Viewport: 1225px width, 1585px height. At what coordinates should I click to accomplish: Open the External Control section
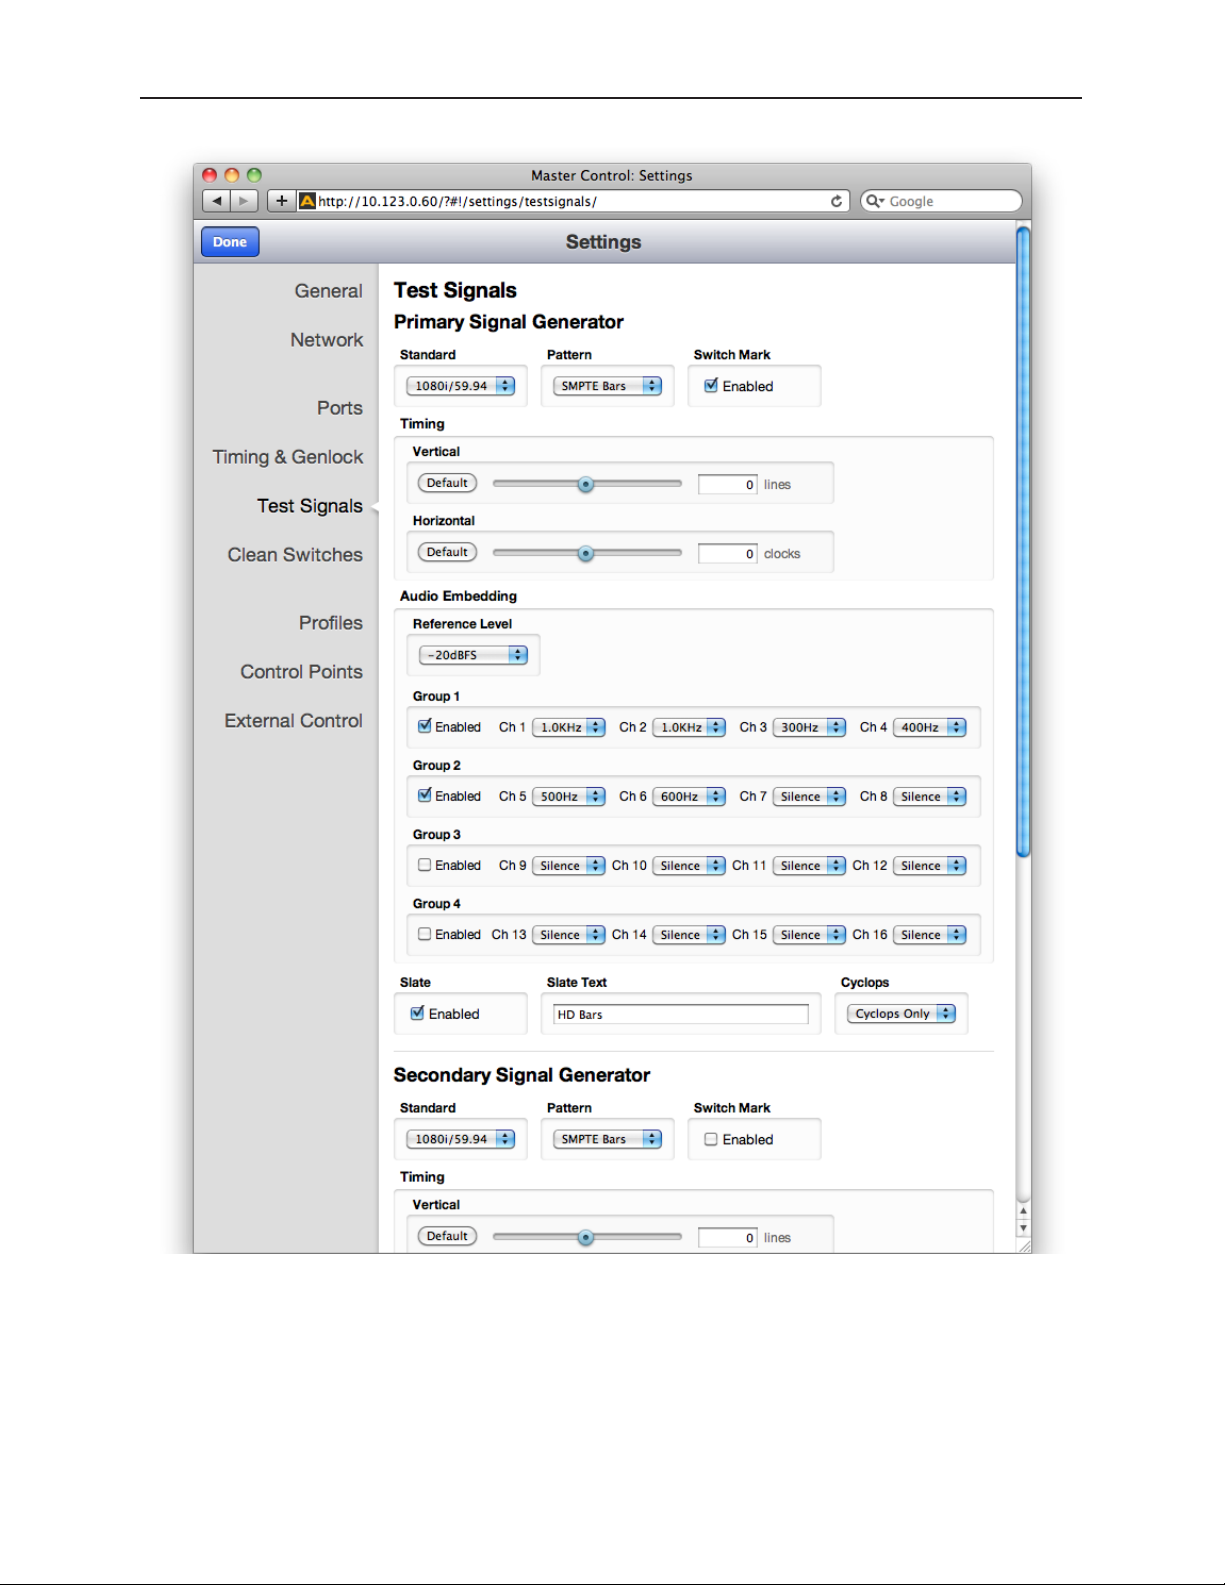(x=293, y=721)
